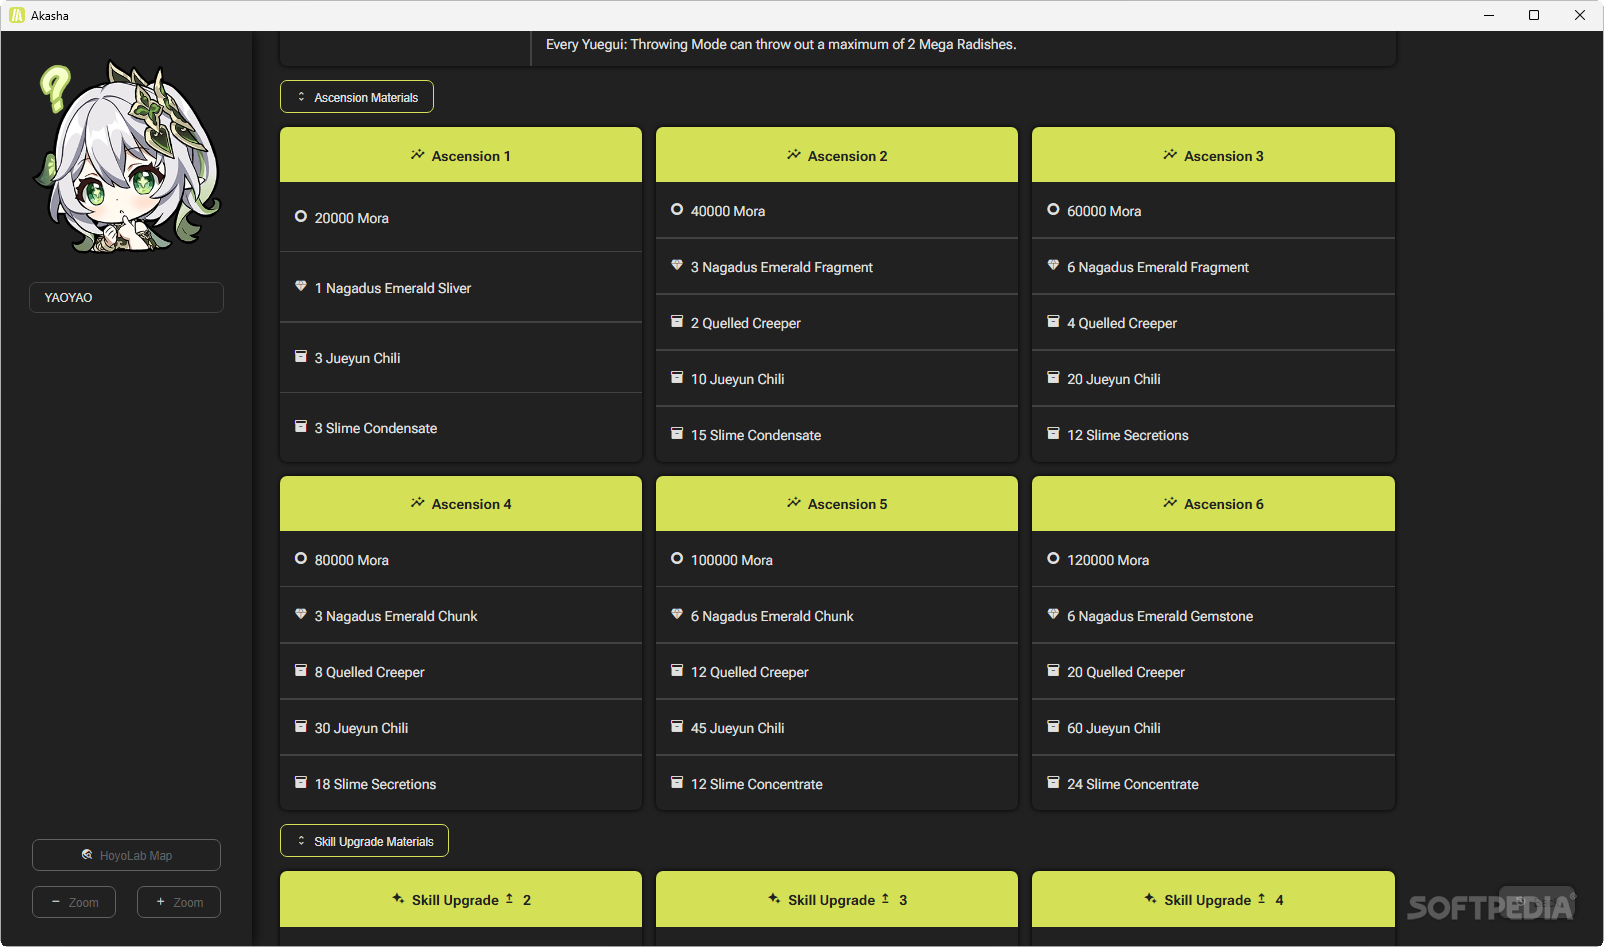Image resolution: width=1604 pixels, height=947 pixels.
Task: Click the item icon beside 18 Slime Secretions
Action: (x=301, y=782)
